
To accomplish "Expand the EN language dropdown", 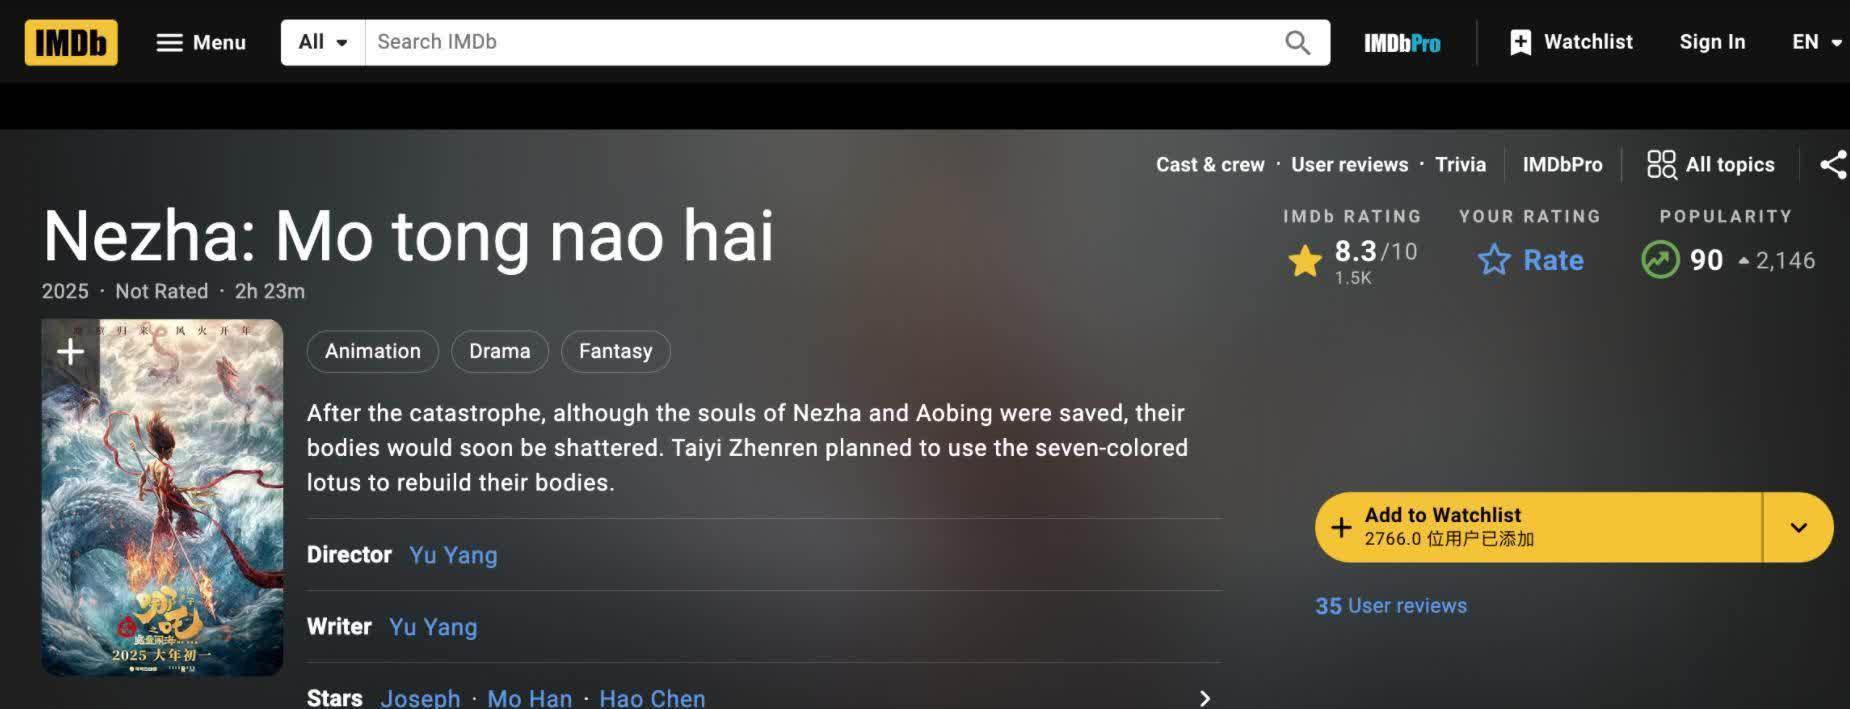I will click(x=1816, y=42).
